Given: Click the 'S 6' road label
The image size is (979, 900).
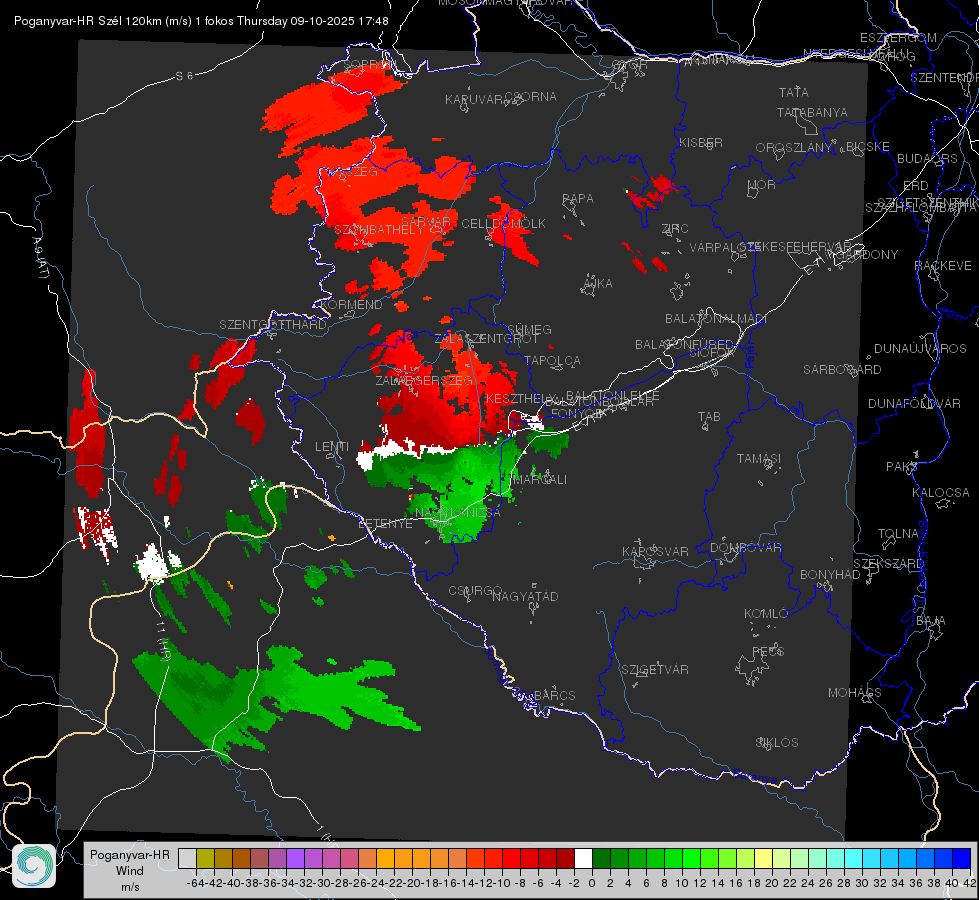Looking at the screenshot, I should pos(184,76).
